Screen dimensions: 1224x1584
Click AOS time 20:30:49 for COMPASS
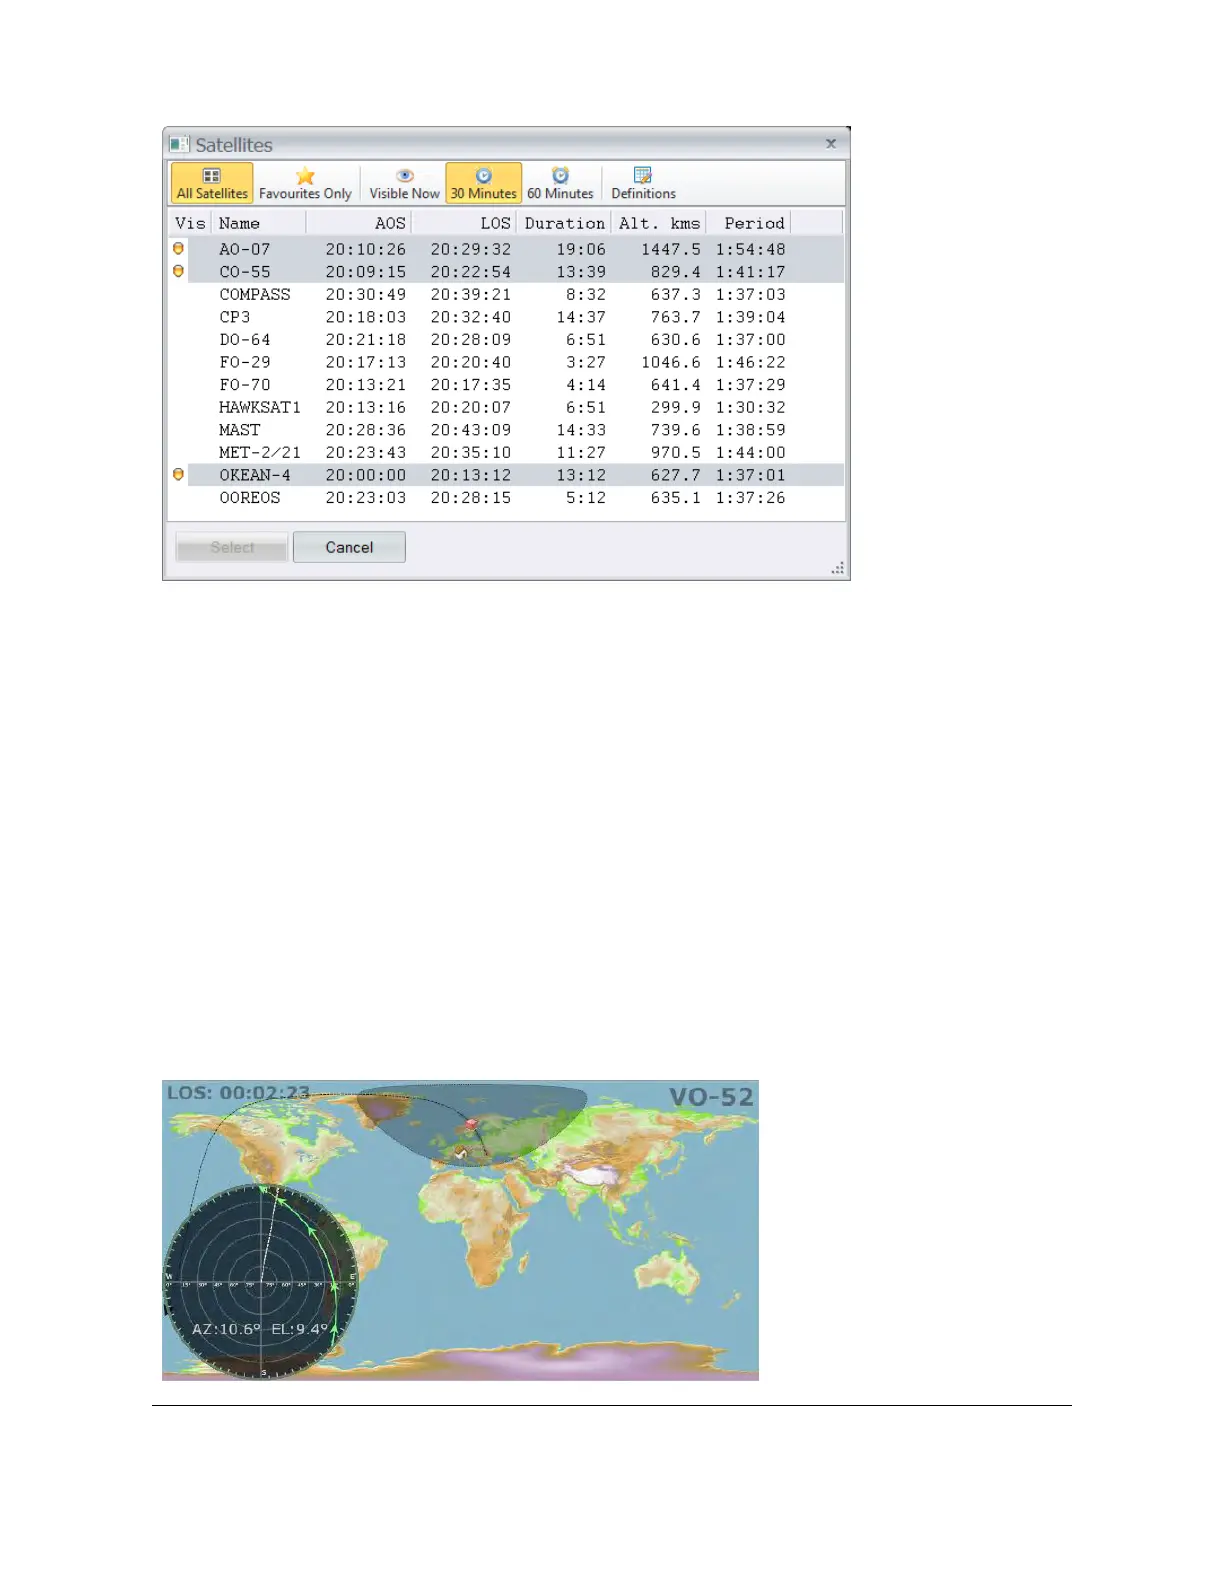366,294
